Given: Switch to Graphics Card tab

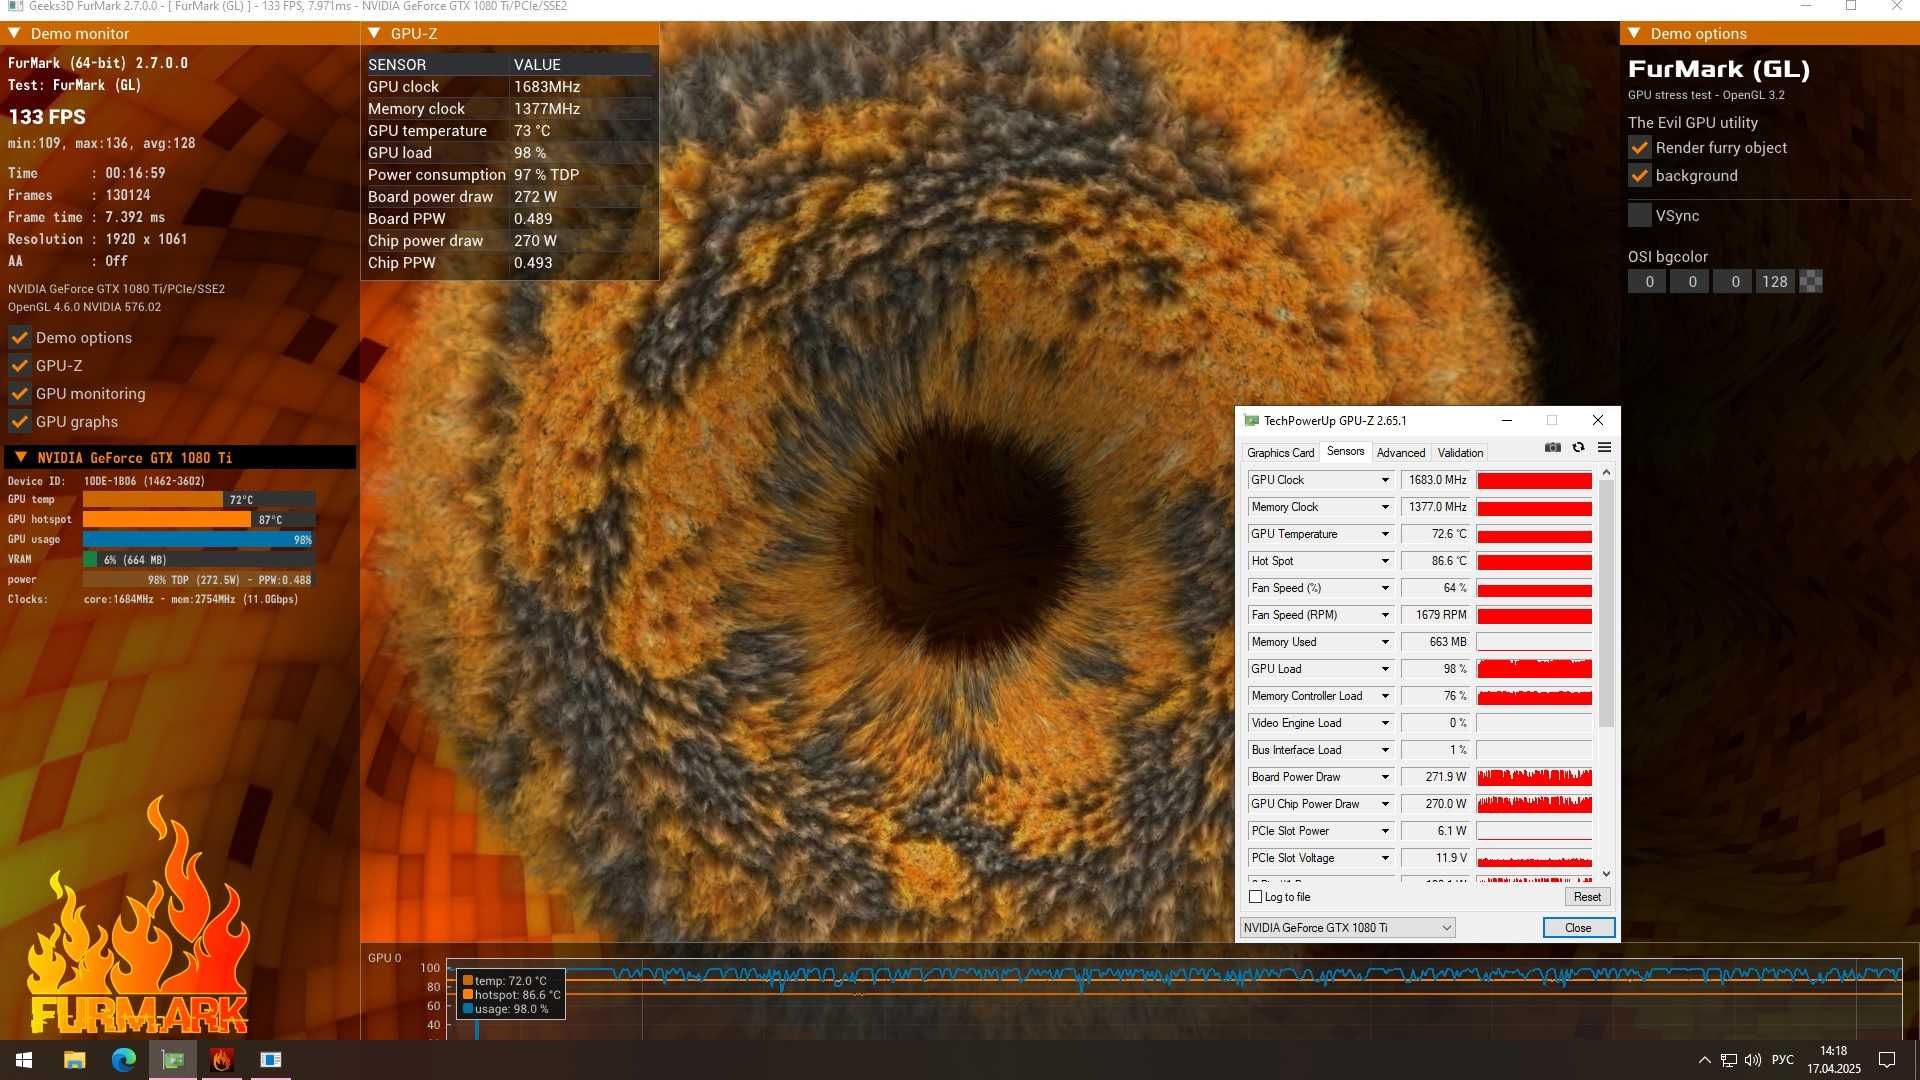Looking at the screenshot, I should pos(1280,453).
